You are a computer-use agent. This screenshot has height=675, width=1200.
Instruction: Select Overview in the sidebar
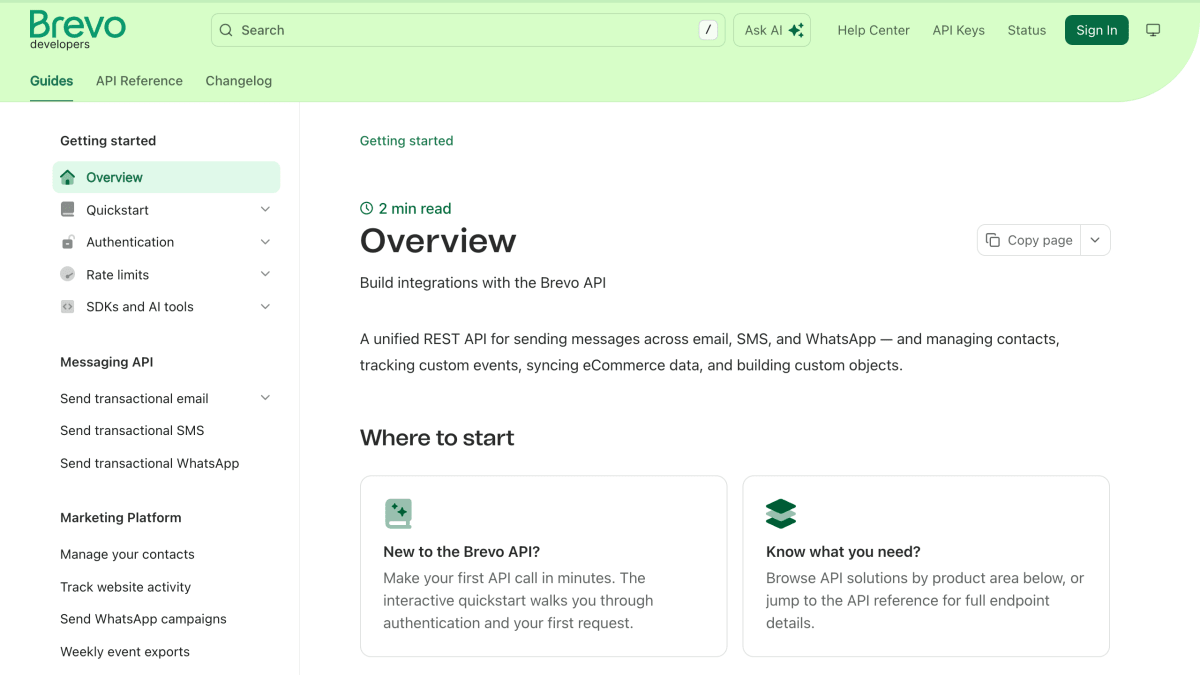coord(166,177)
